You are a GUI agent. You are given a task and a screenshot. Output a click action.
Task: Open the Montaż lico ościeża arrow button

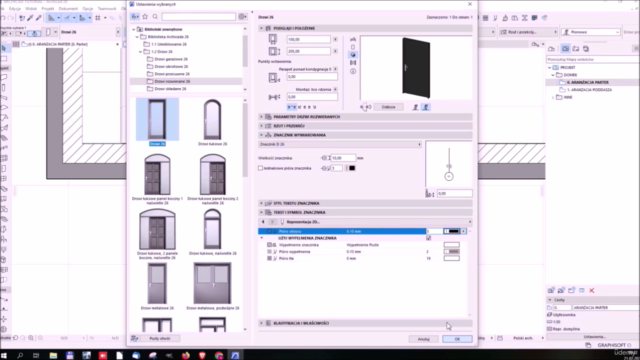coord(336,89)
